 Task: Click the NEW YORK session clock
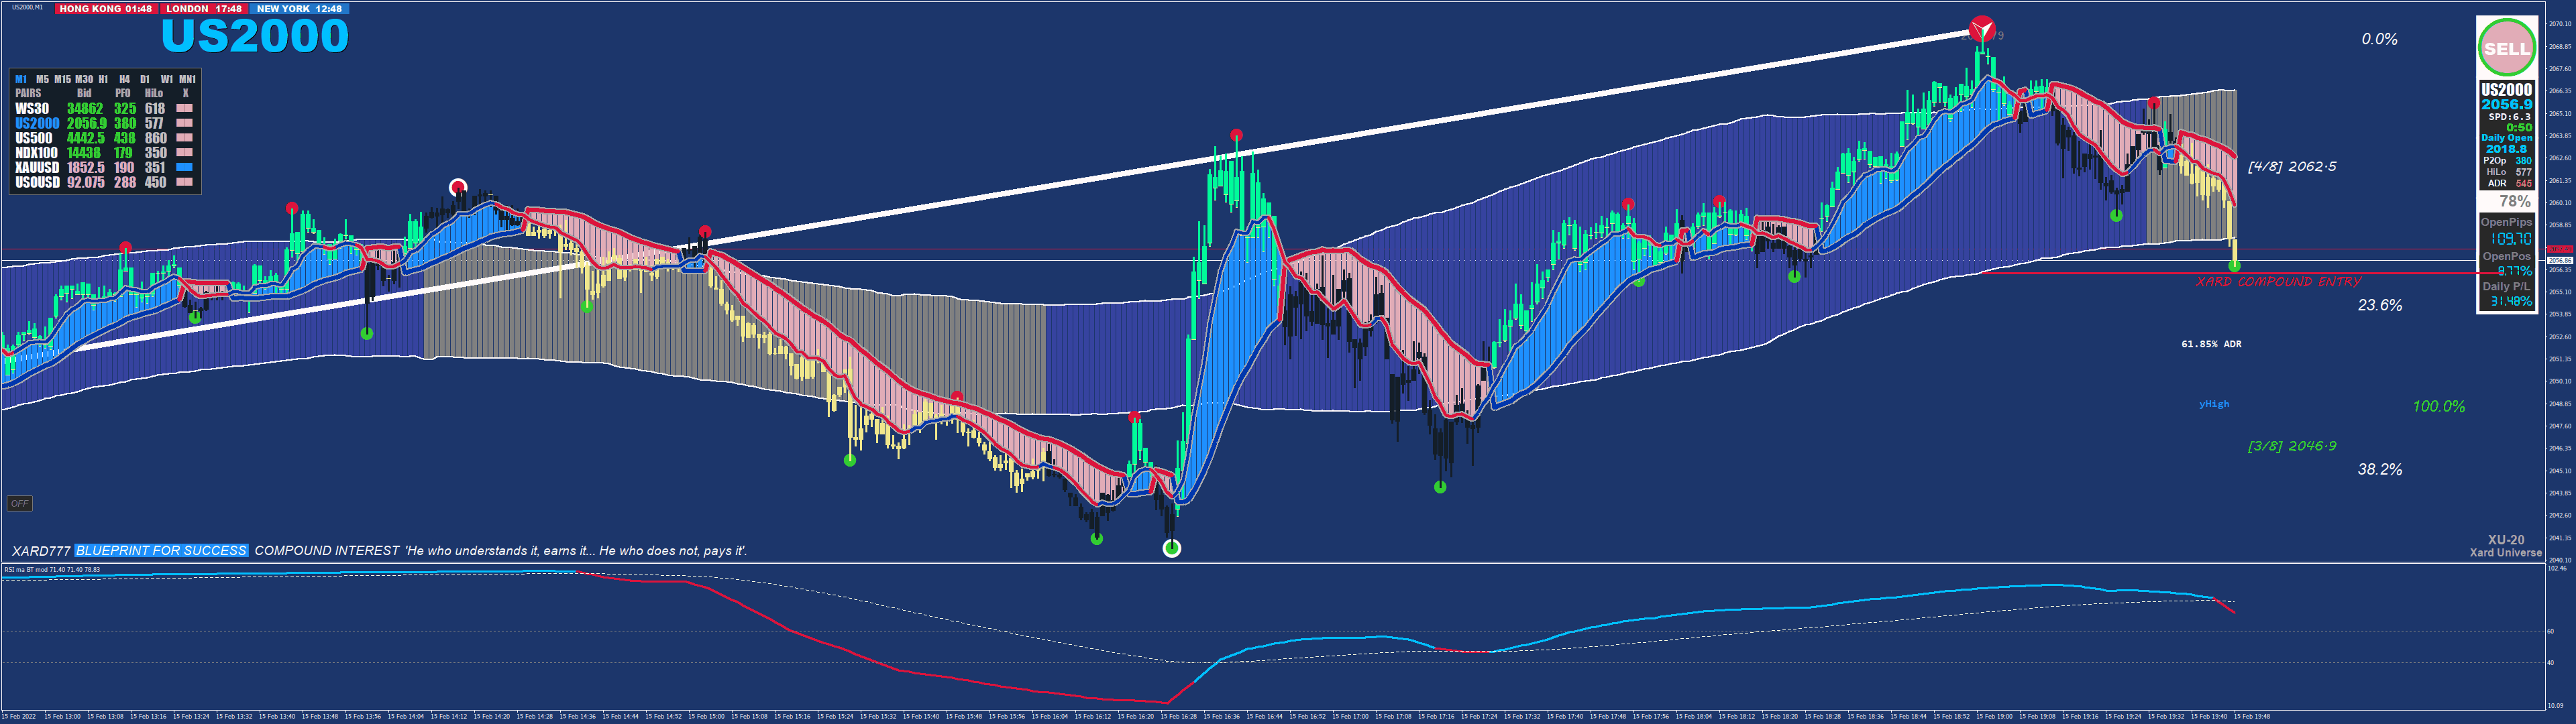(x=299, y=9)
